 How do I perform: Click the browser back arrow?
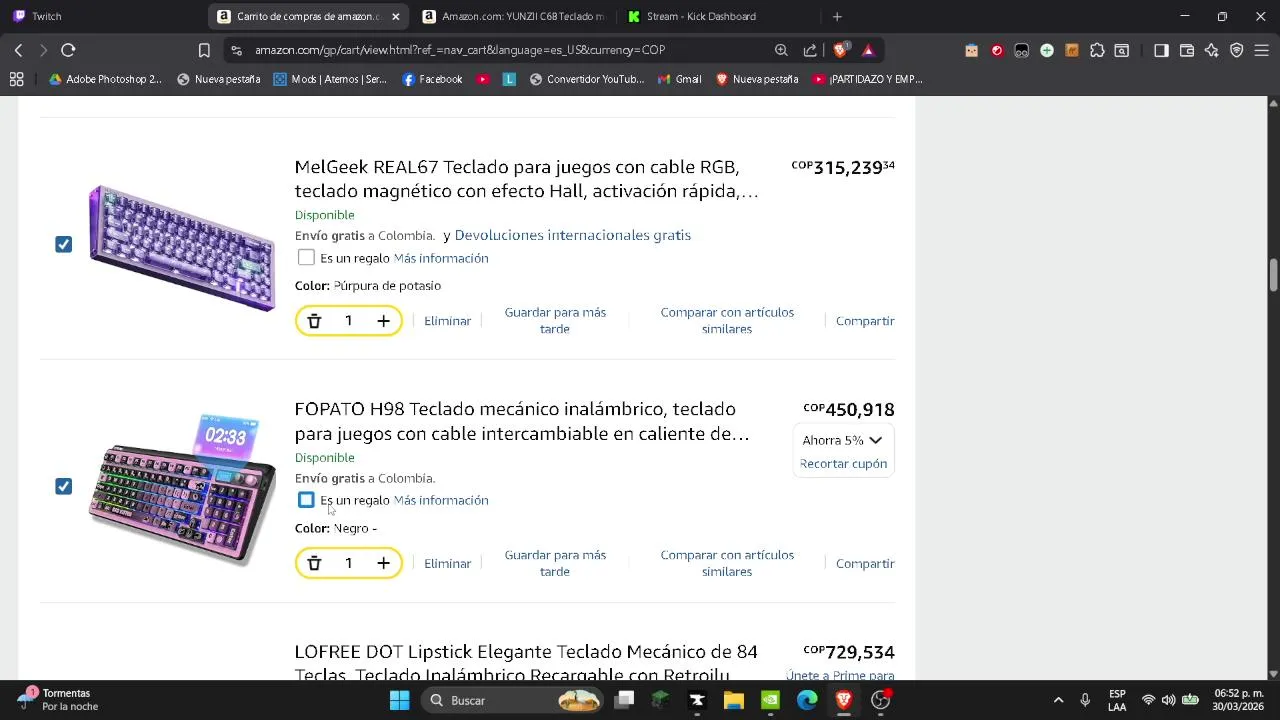[x=18, y=50]
